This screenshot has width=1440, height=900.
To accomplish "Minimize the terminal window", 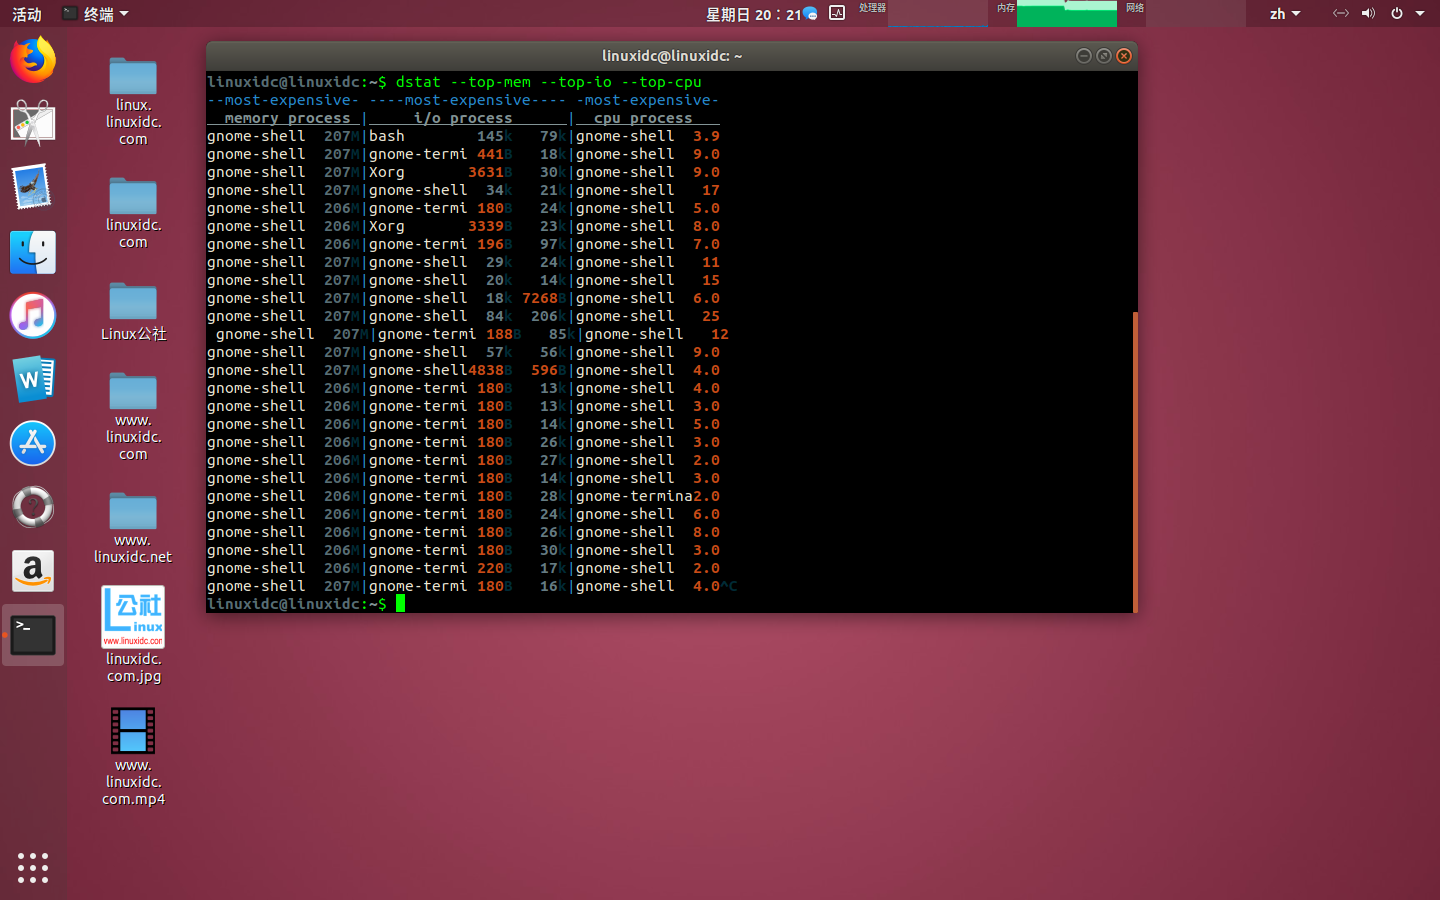I will pos(1083,56).
